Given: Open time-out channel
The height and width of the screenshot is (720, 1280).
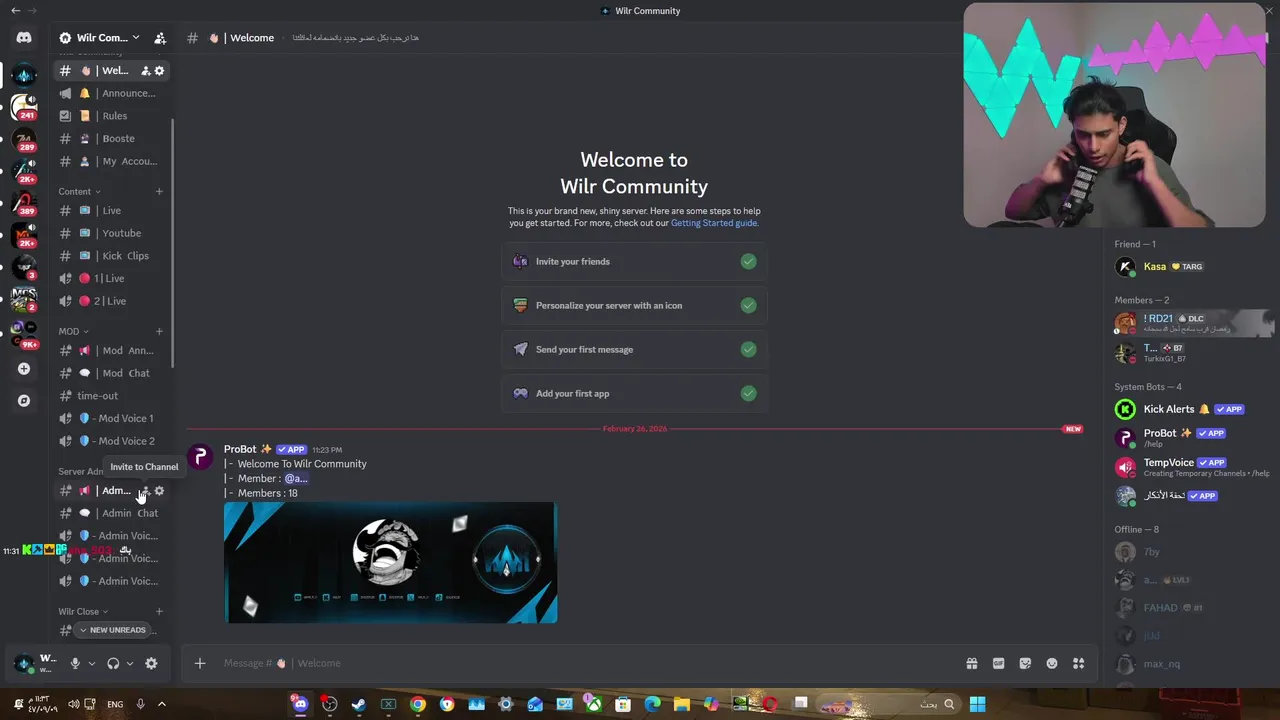Looking at the screenshot, I should (112, 396).
